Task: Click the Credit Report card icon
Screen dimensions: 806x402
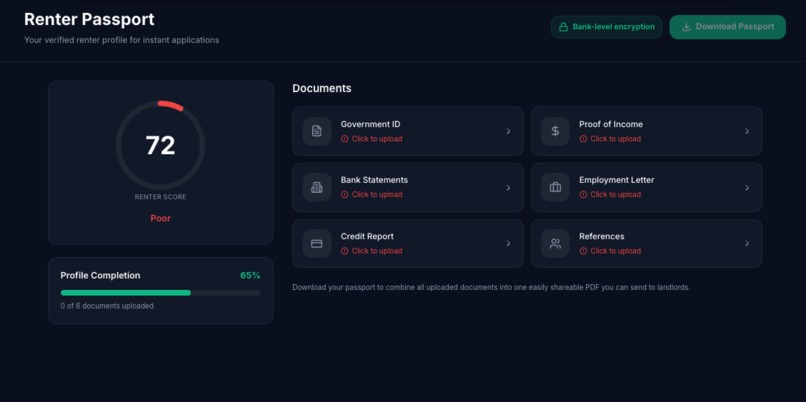Action: pyautogui.click(x=317, y=243)
